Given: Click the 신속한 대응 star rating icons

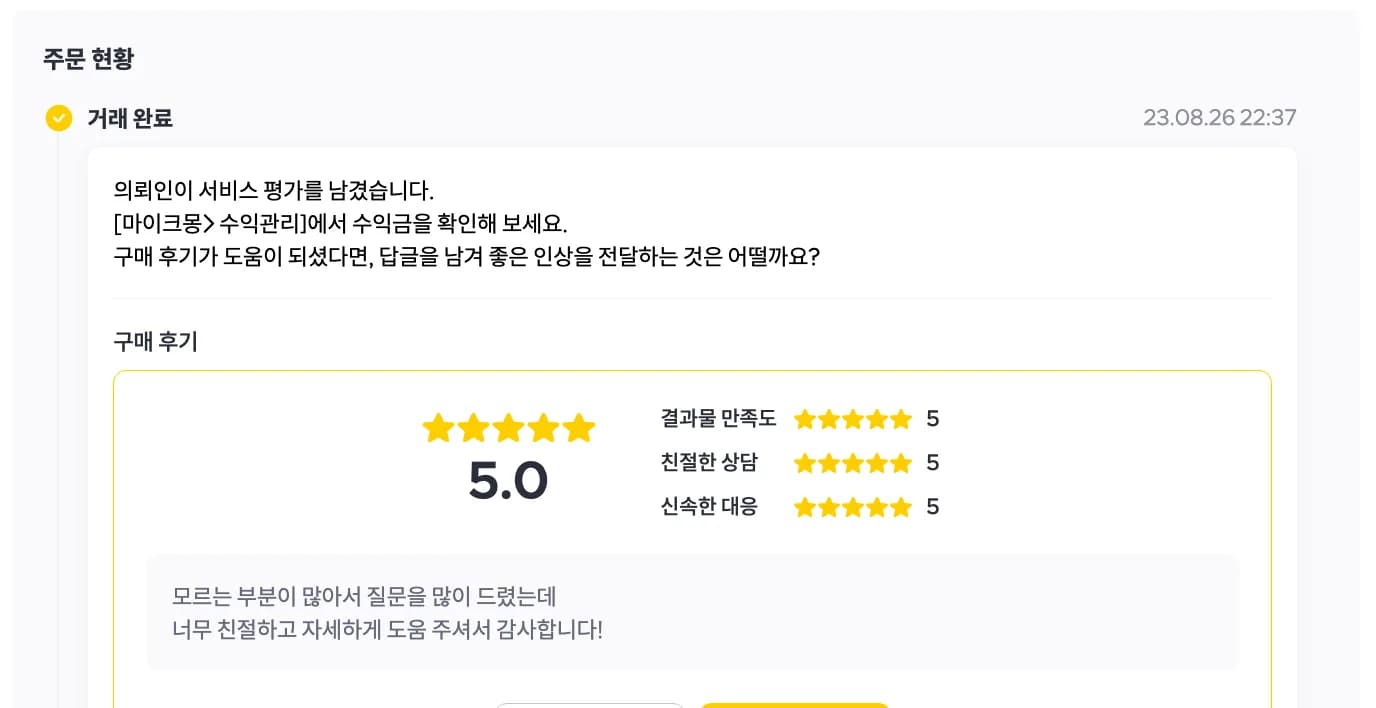Looking at the screenshot, I should [853, 507].
